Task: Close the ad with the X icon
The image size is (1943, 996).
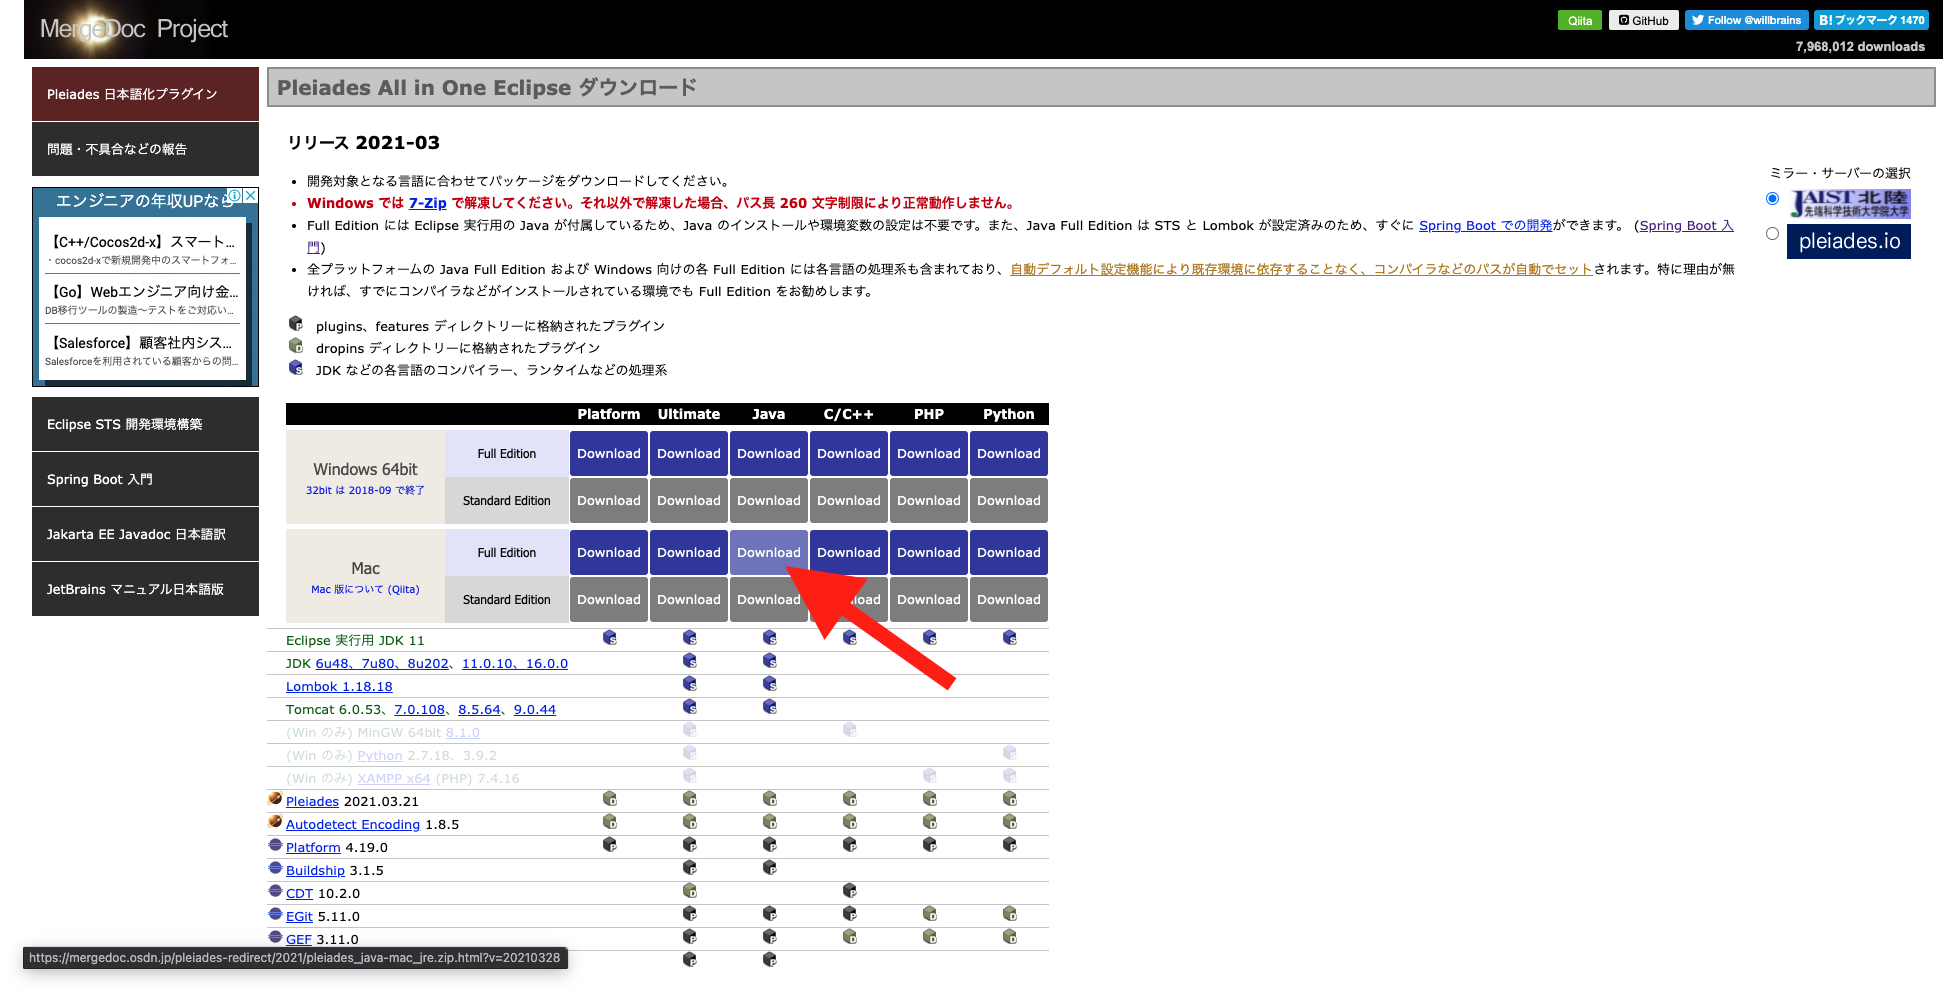Action: (251, 196)
